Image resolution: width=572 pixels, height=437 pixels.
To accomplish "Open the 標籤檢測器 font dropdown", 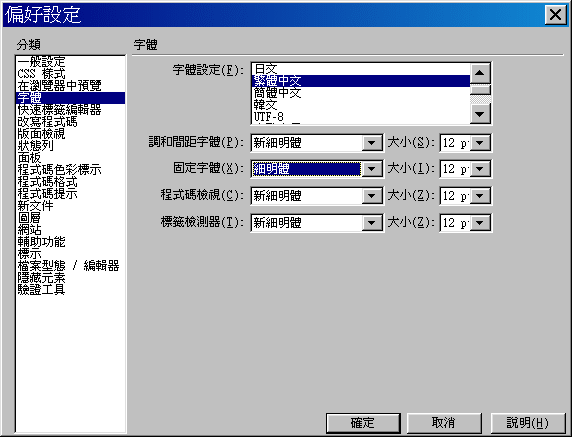I will tap(372, 223).
